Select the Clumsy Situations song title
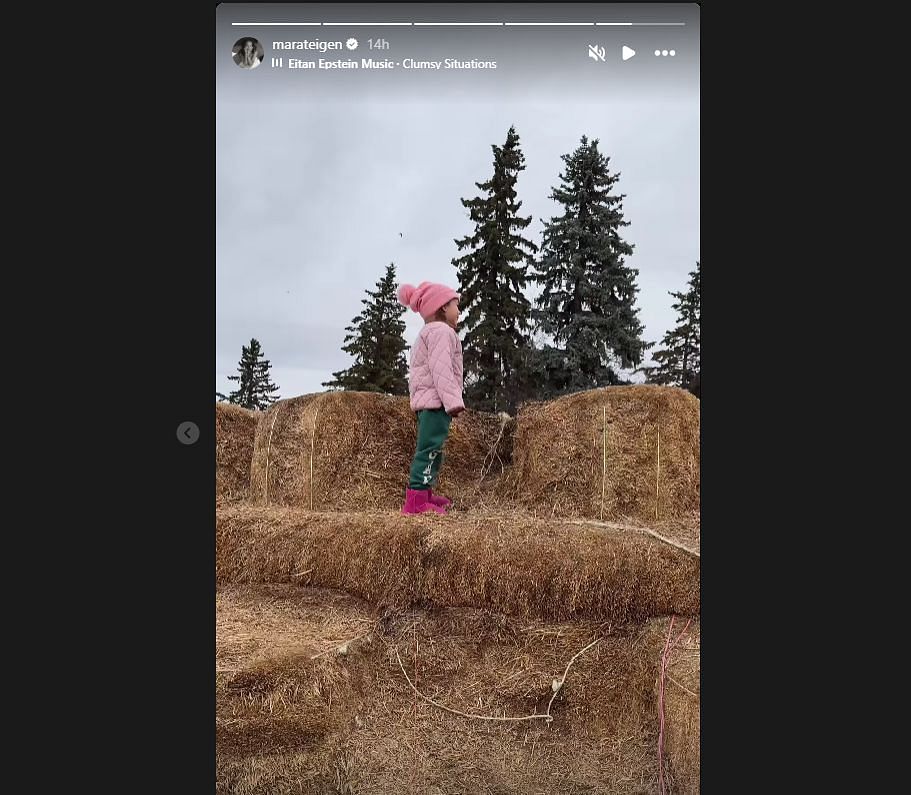 pyautogui.click(x=450, y=64)
